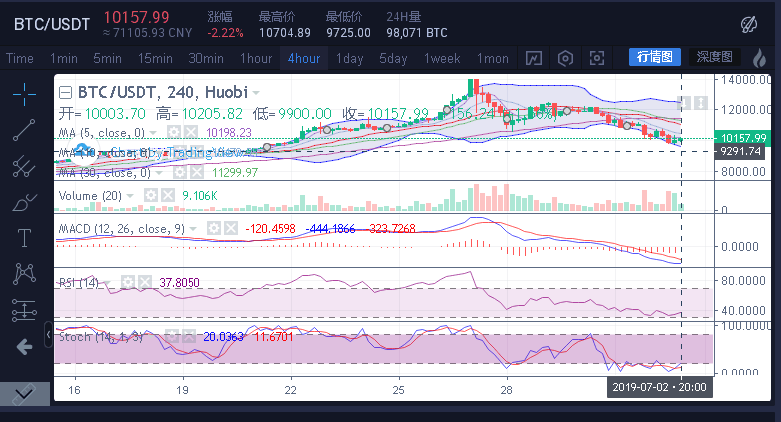Image resolution: width=781 pixels, height=422 pixels.
Task: Select the price range measure tool
Action: point(24,310)
